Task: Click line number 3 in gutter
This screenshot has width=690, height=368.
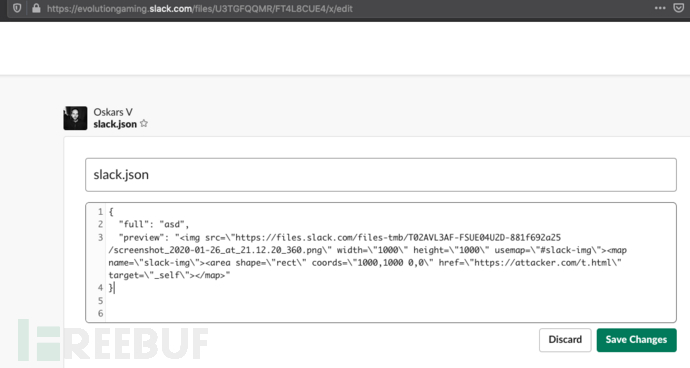Action: pos(100,238)
